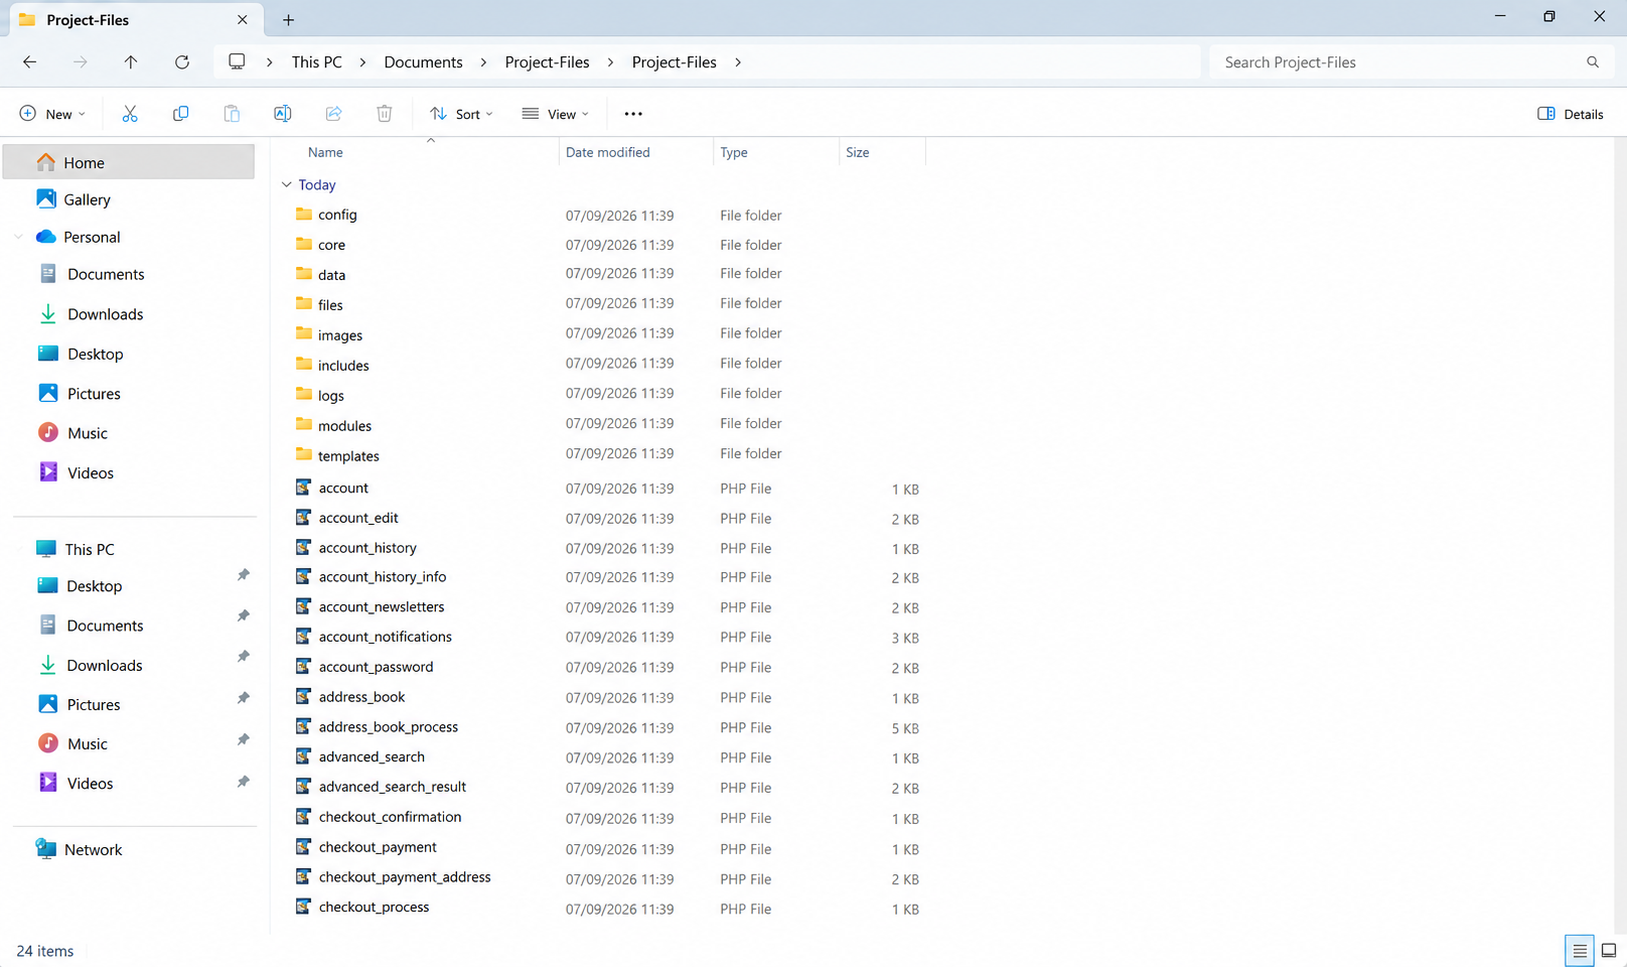Select checkout_payment_address file

[405, 877]
